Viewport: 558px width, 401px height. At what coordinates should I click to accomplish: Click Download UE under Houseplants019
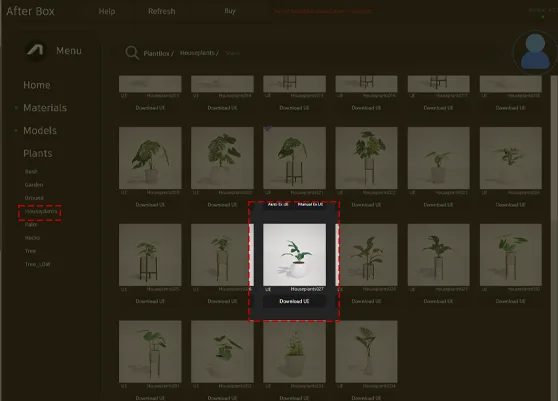[x=150, y=205]
